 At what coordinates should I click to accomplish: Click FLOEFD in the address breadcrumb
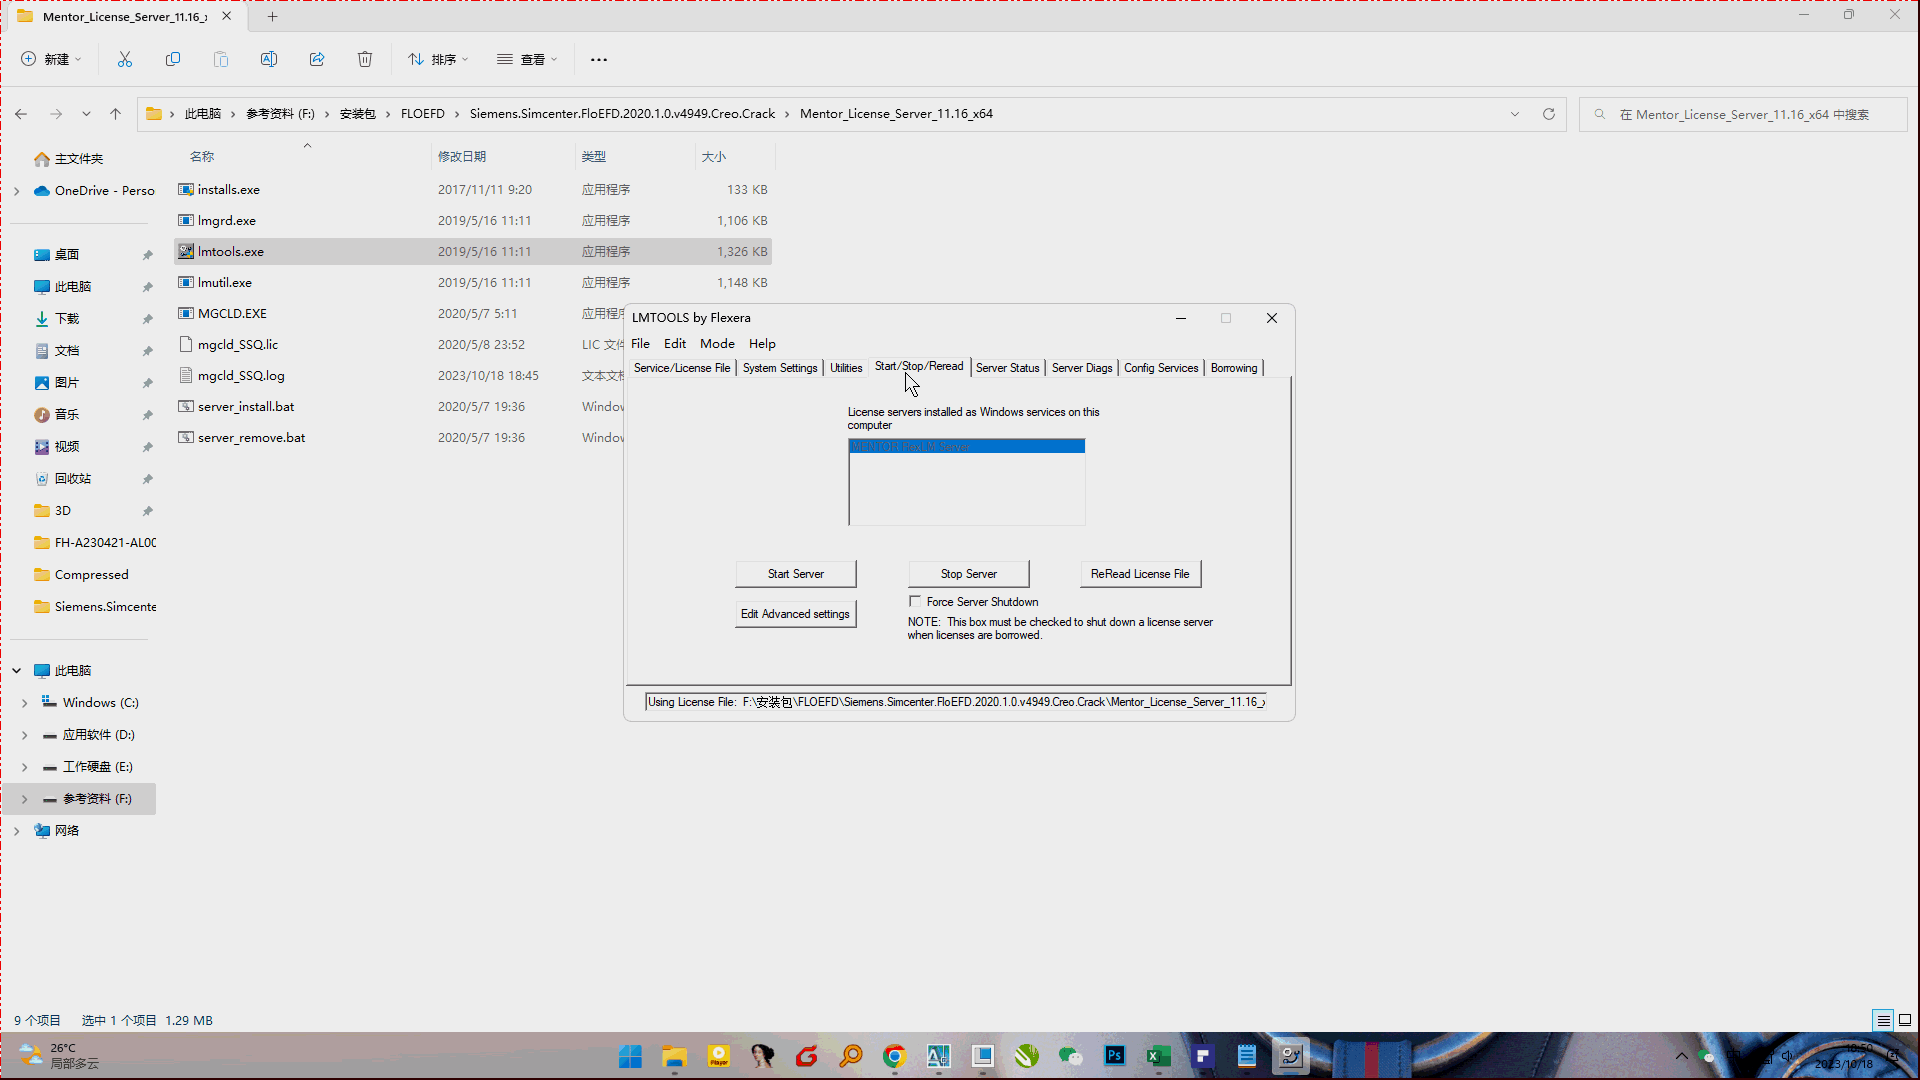(x=423, y=114)
